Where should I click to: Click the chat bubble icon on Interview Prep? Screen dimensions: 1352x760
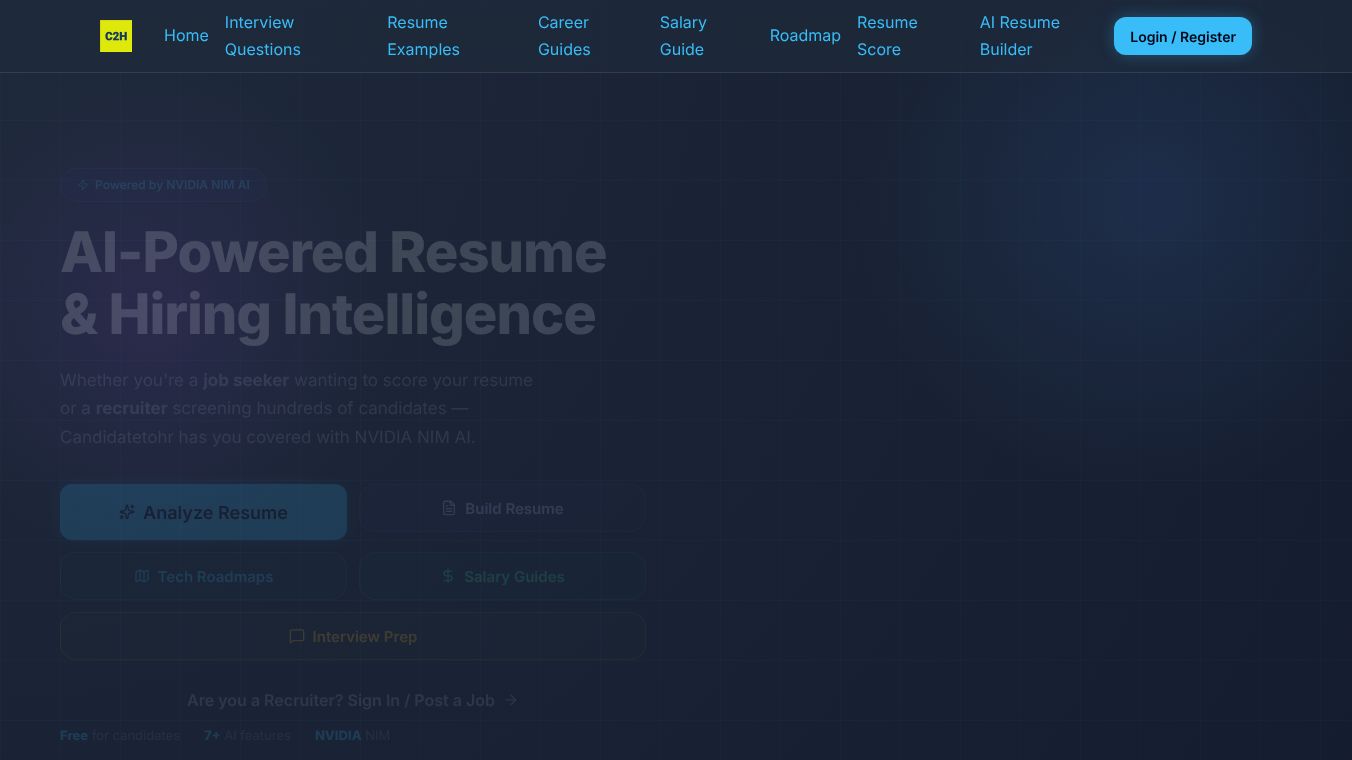pyautogui.click(x=296, y=636)
